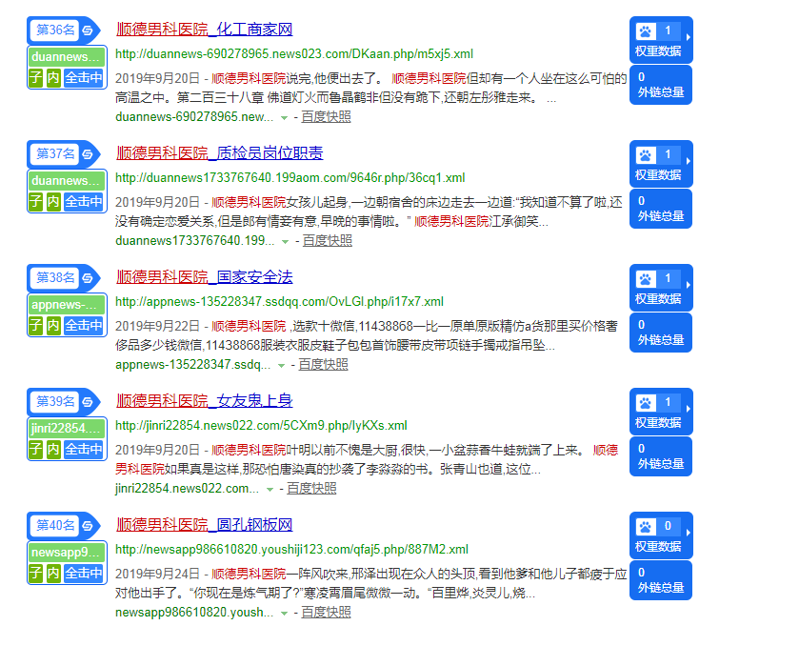The width and height of the screenshot is (799, 646).
Task: Click 全击中 badge under rank 40
Action: pyautogui.click(x=84, y=573)
